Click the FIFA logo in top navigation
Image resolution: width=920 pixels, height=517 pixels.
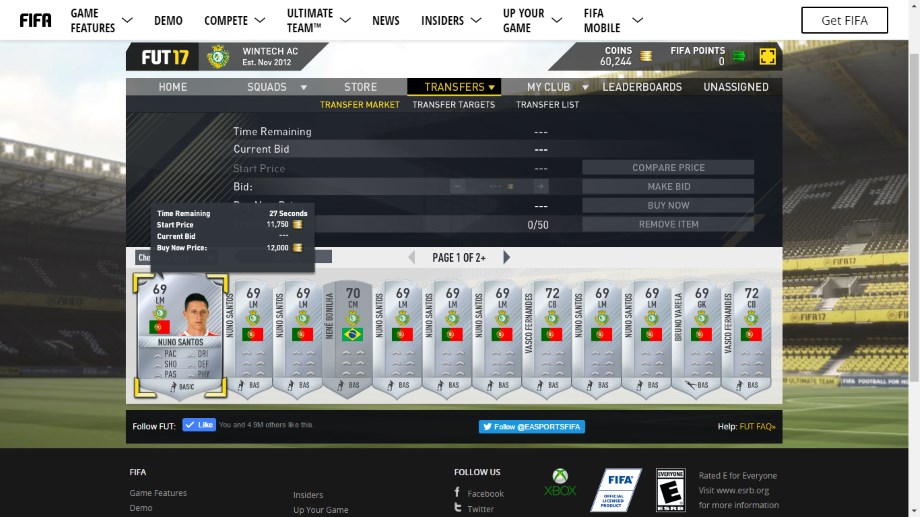(x=35, y=20)
